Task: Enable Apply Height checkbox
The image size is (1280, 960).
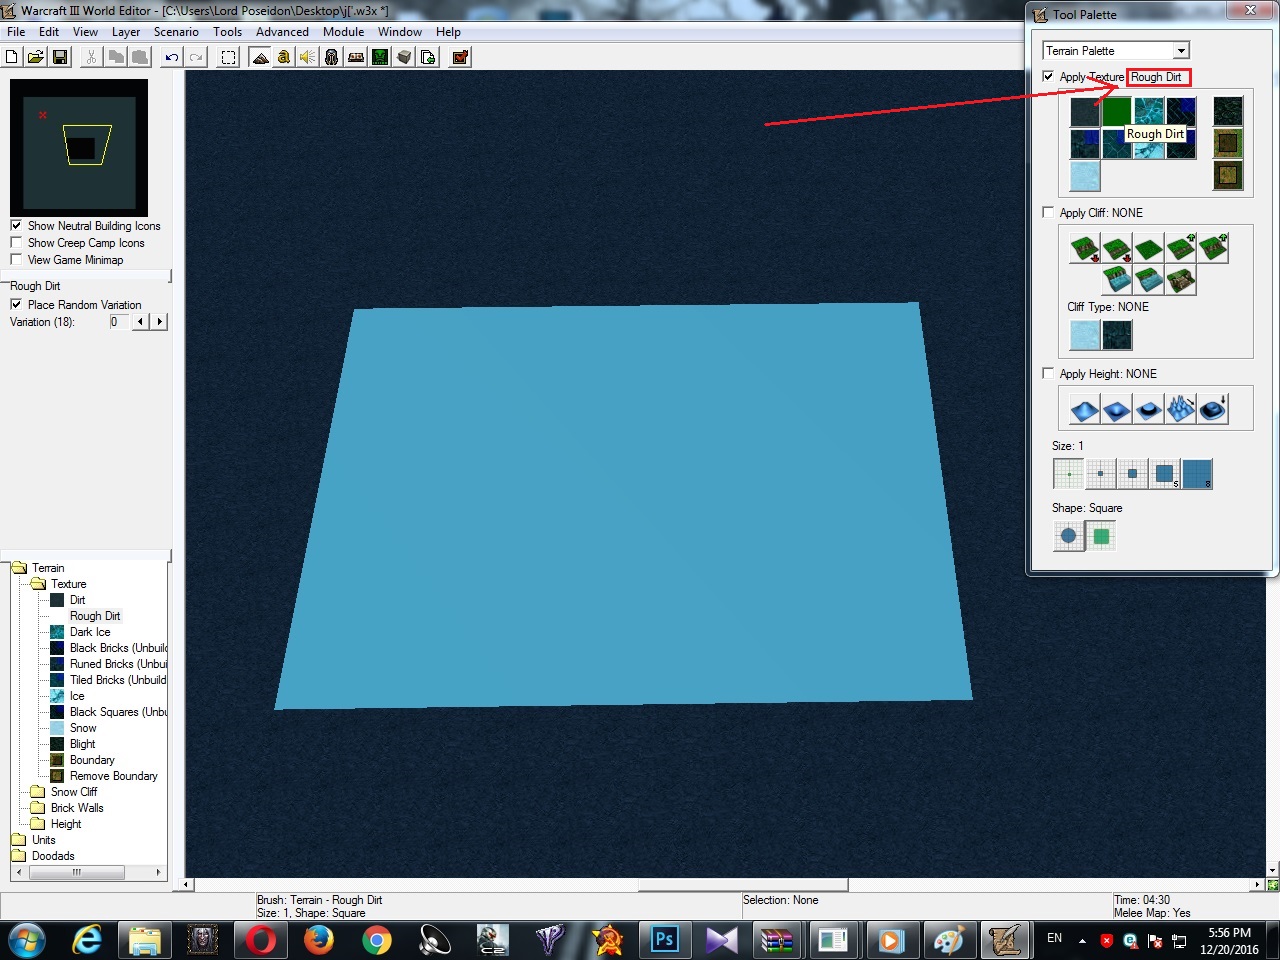Action: (x=1048, y=373)
